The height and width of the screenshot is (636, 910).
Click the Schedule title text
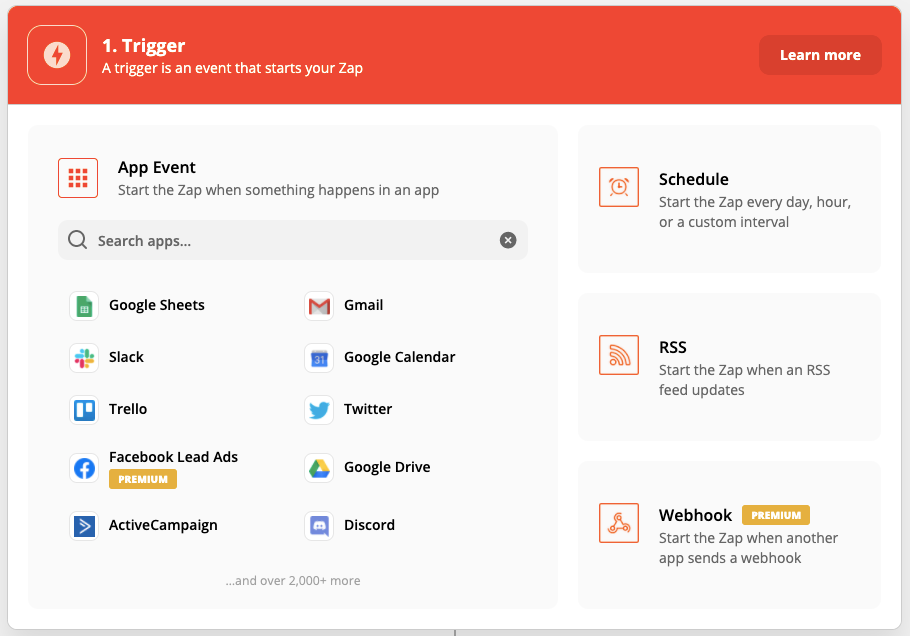(694, 180)
